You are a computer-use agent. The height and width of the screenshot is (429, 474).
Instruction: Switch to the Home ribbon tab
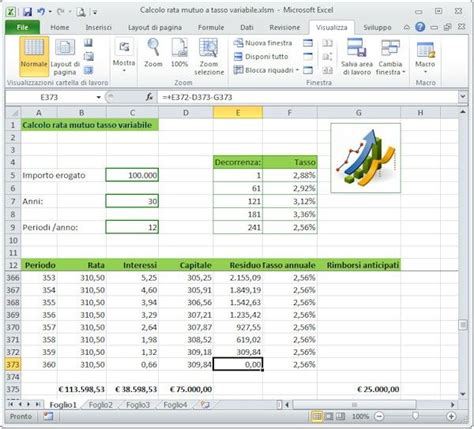(x=60, y=27)
